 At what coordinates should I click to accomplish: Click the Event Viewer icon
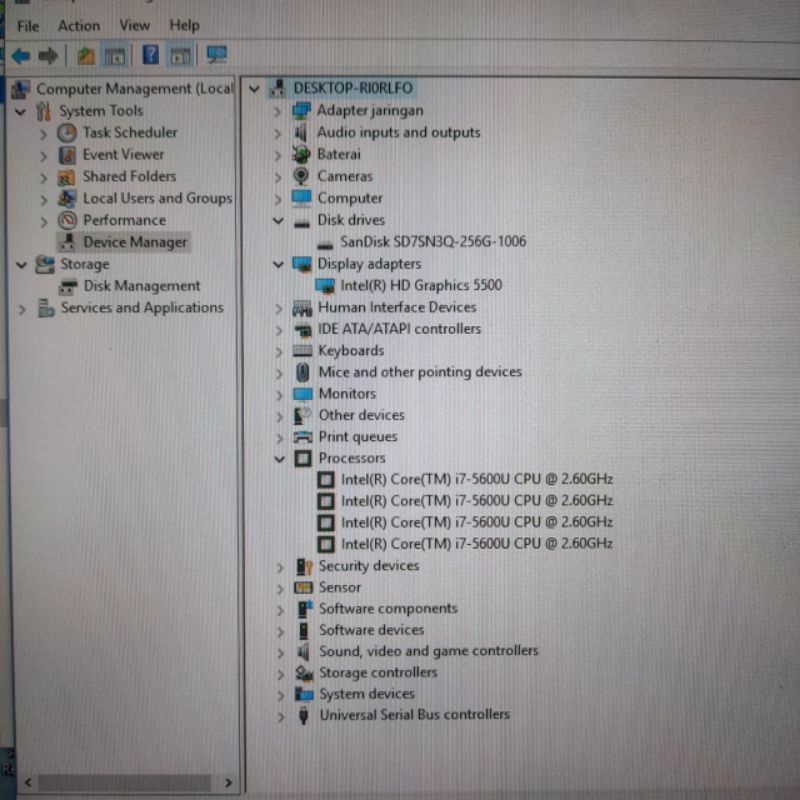67,155
